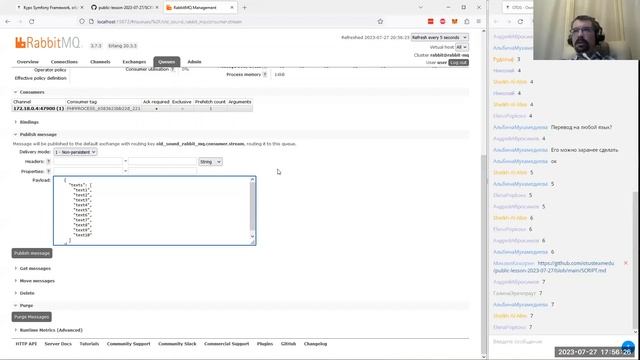640x360 pixels.
Task: Open the browser extensions puzzle icon
Action: coord(467,21)
